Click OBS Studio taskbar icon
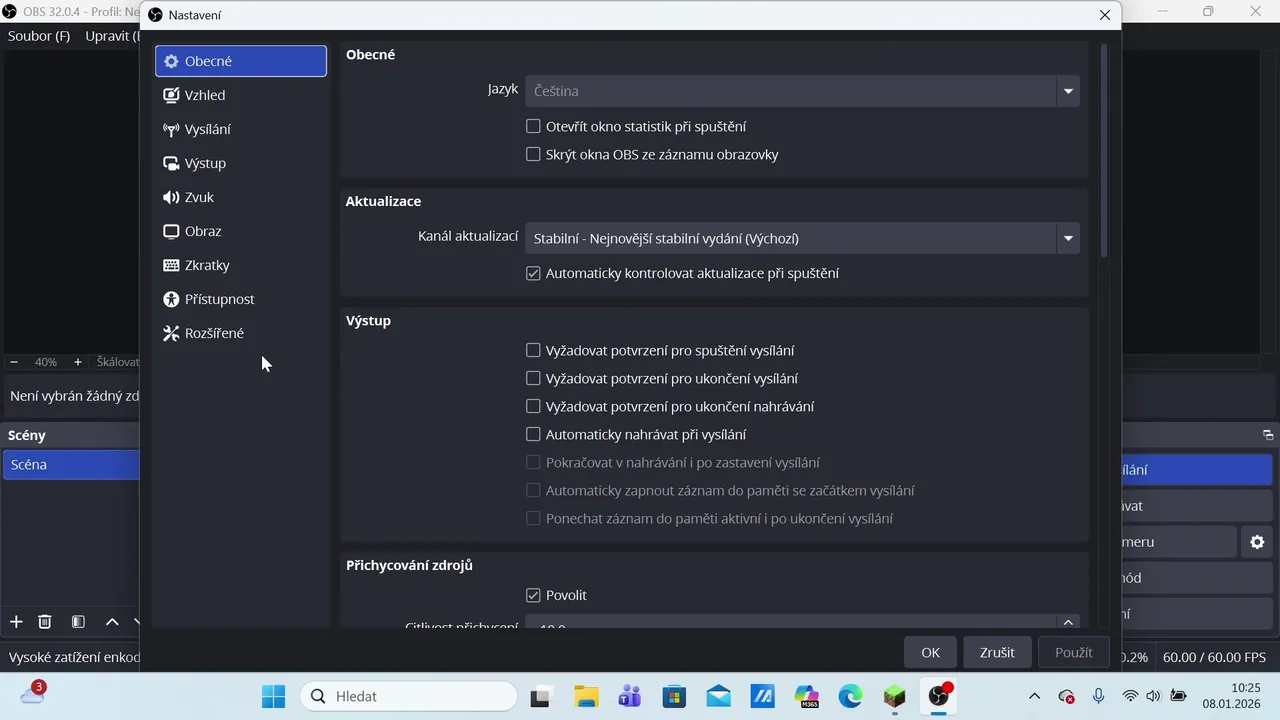Viewport: 1280px width, 720px height. coord(938,696)
